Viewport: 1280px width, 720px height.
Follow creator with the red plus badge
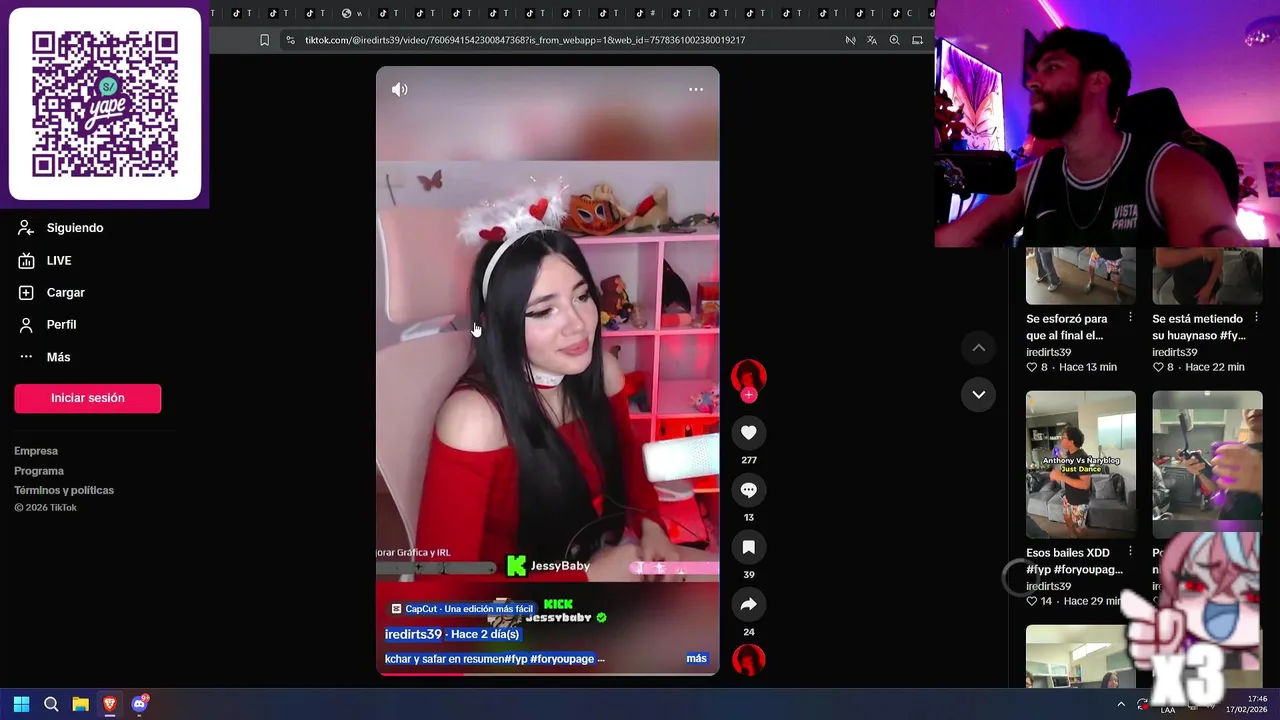tap(749, 395)
